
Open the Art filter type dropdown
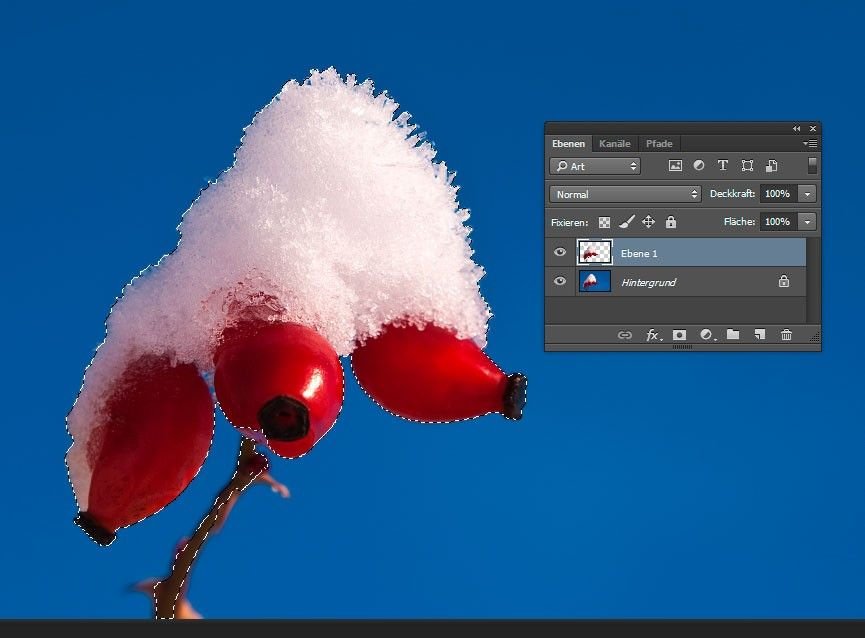tap(595, 166)
